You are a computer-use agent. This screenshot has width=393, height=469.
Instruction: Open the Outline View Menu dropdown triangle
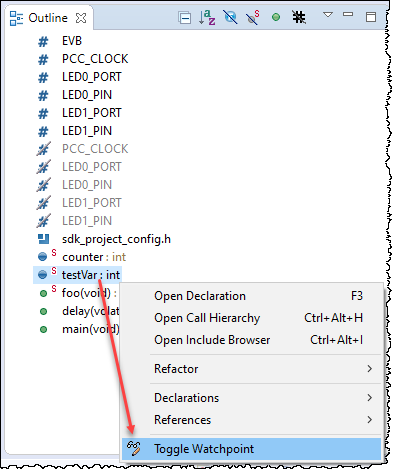pos(328,14)
